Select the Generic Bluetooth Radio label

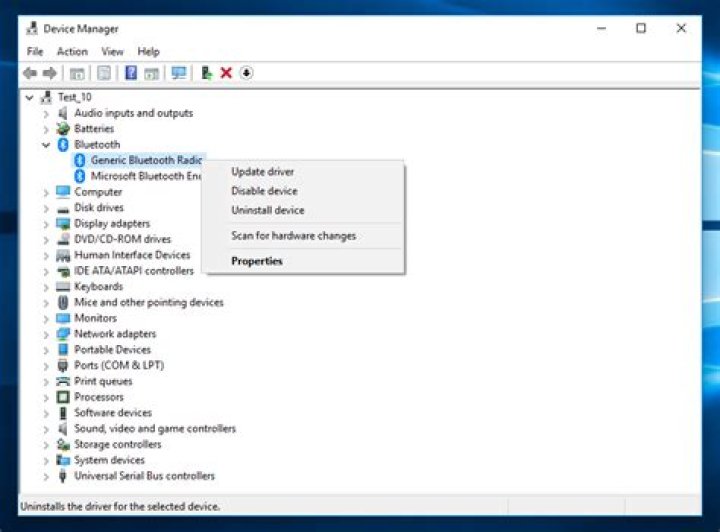point(146,160)
